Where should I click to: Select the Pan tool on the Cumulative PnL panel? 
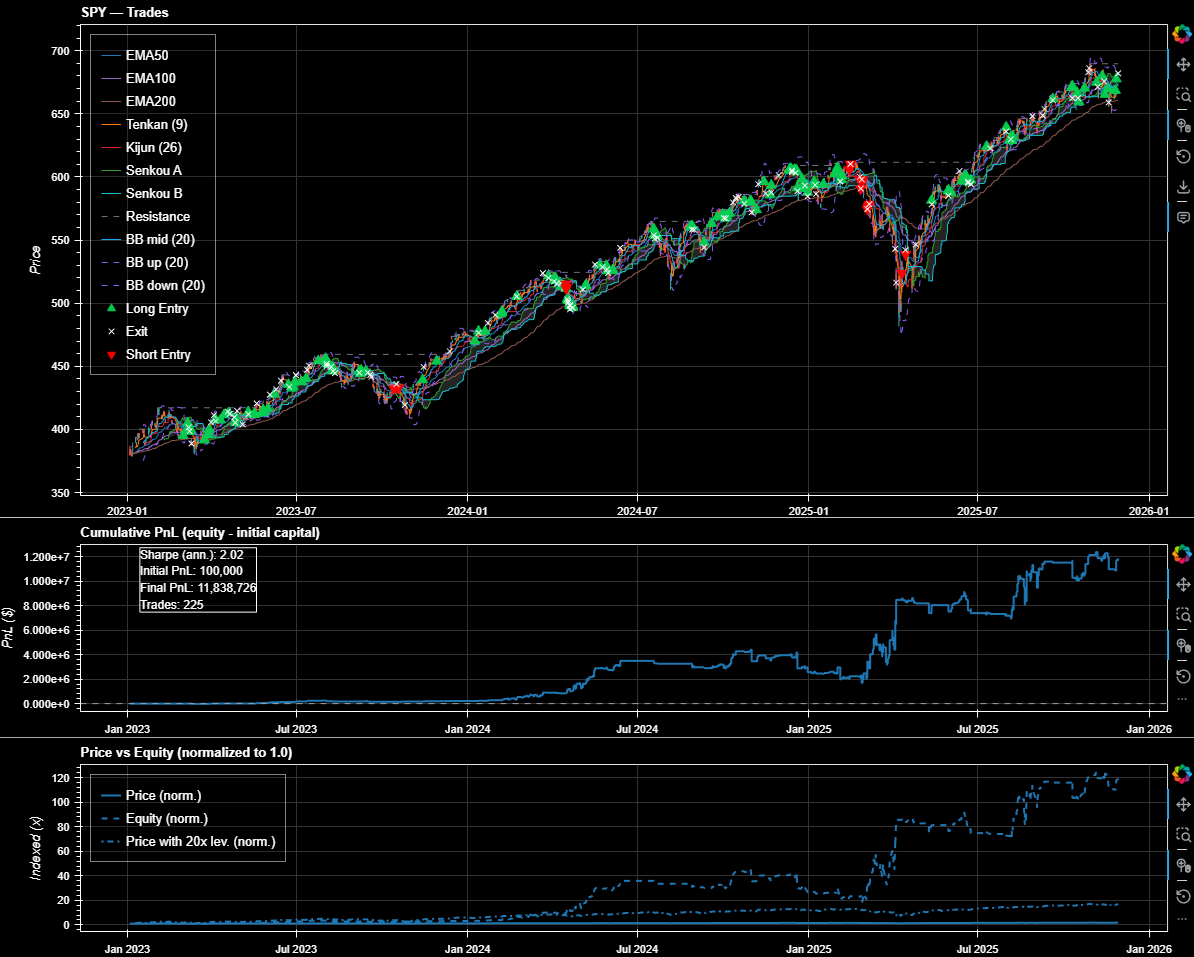pos(1181,585)
